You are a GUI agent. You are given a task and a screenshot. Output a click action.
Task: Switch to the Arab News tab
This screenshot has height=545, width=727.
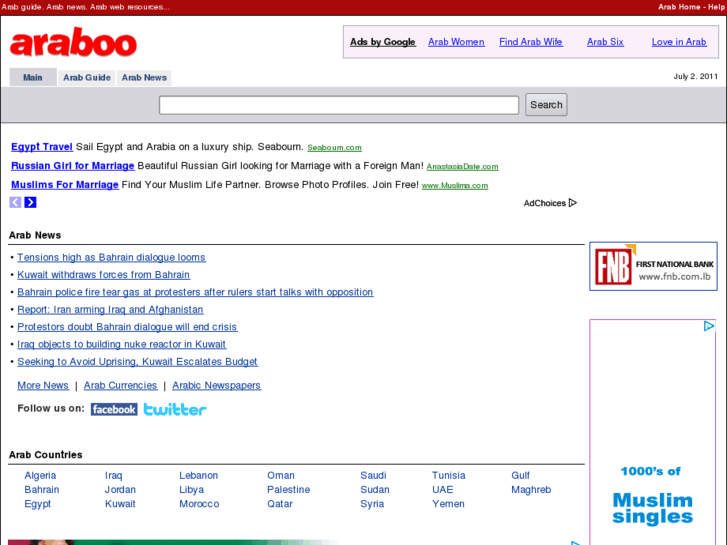coord(144,77)
